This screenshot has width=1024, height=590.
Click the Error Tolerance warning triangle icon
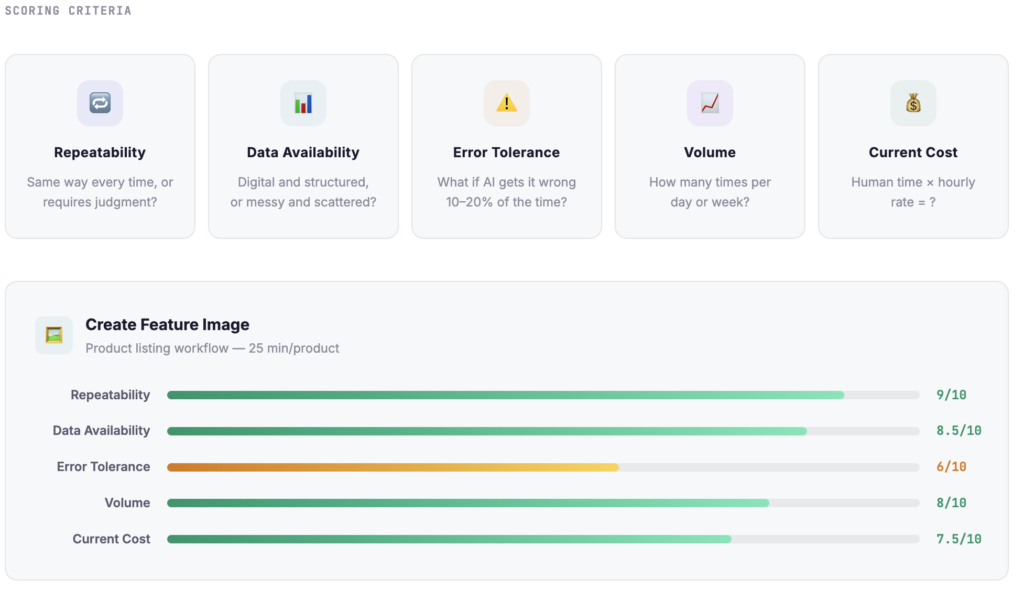pos(507,103)
